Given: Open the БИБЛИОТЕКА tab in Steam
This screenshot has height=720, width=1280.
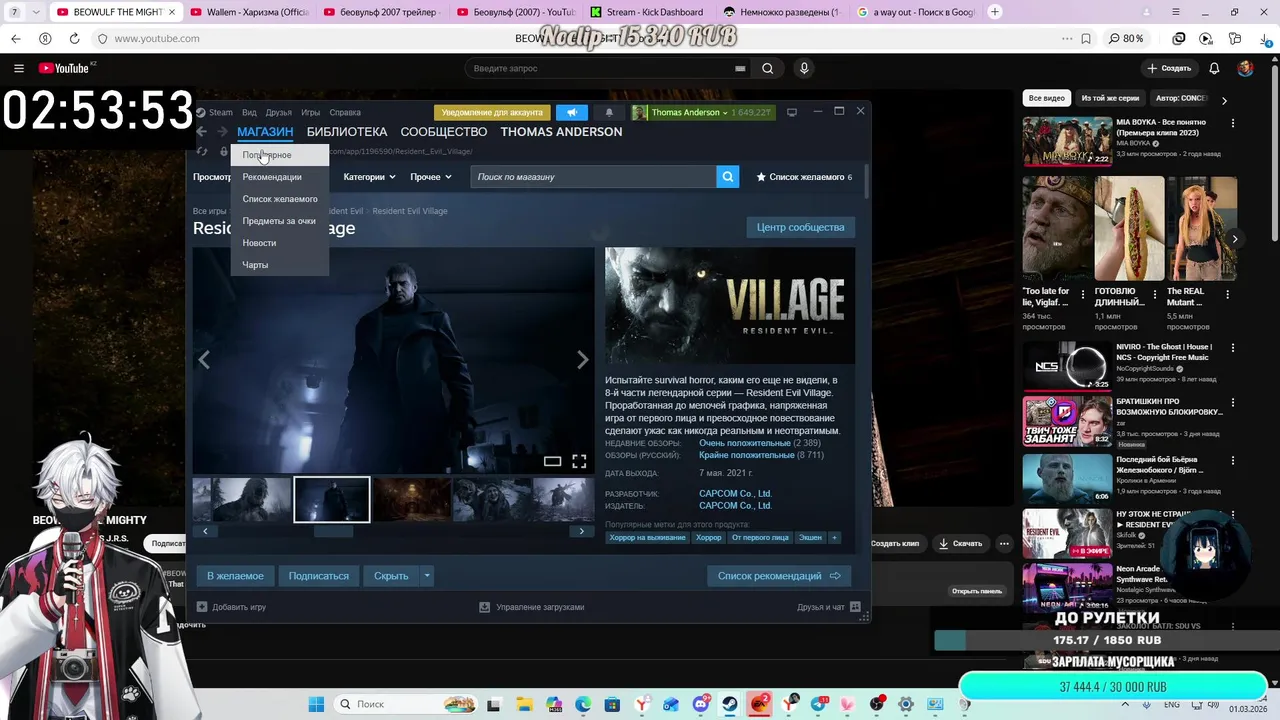Looking at the screenshot, I should coord(347,132).
